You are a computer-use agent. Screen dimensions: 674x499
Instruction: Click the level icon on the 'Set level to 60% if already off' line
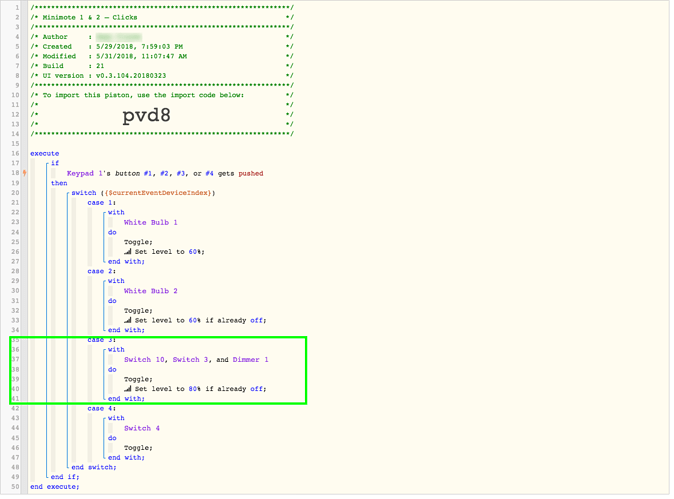tap(128, 321)
